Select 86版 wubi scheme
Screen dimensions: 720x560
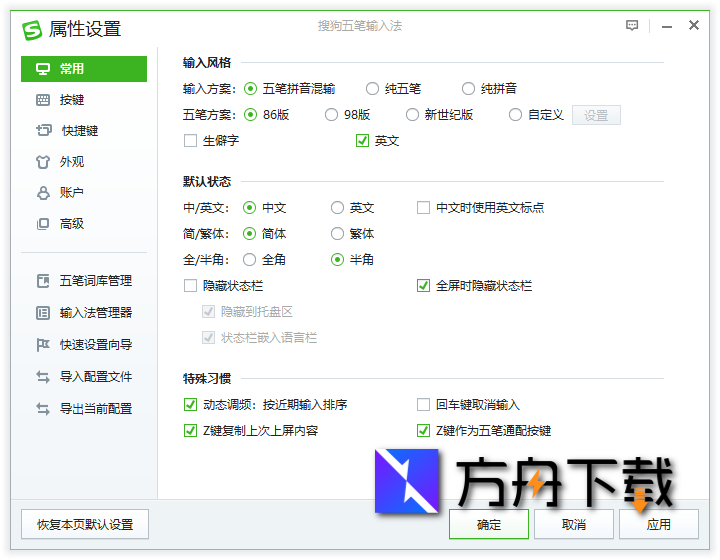pos(250,115)
